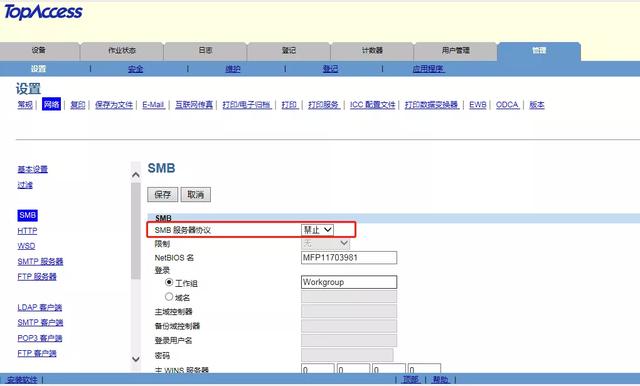Image resolution: width=640 pixels, height=386 pixels.
Task: Open the 复印 settings link
Action: [x=78, y=105]
